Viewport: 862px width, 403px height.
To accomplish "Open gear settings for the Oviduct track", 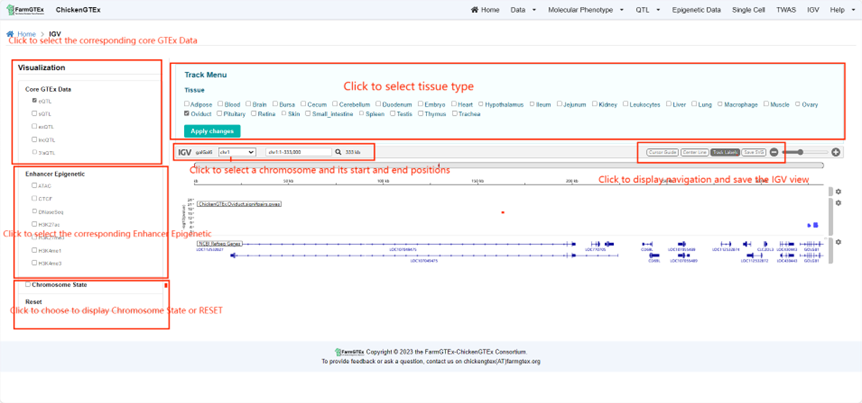I will [838, 203].
